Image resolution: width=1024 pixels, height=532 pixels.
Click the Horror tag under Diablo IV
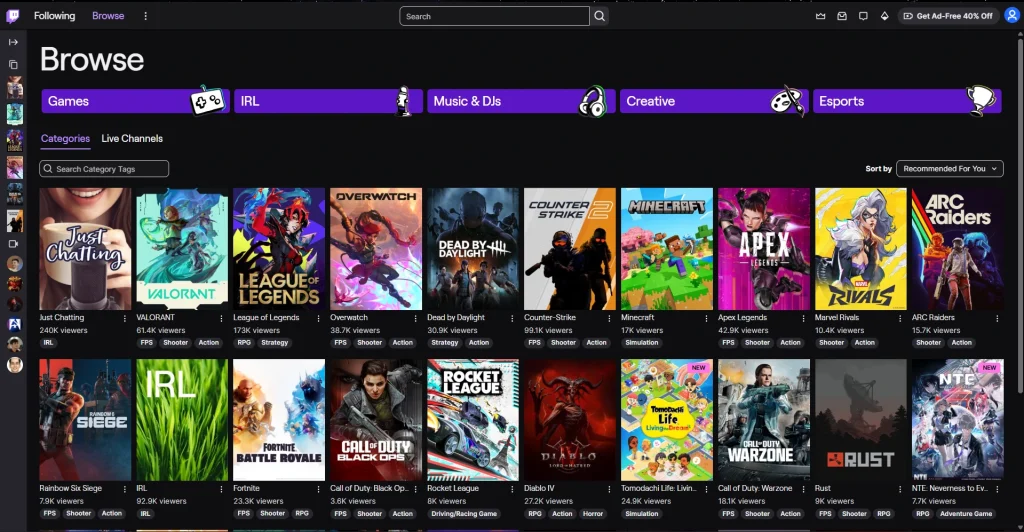593,514
